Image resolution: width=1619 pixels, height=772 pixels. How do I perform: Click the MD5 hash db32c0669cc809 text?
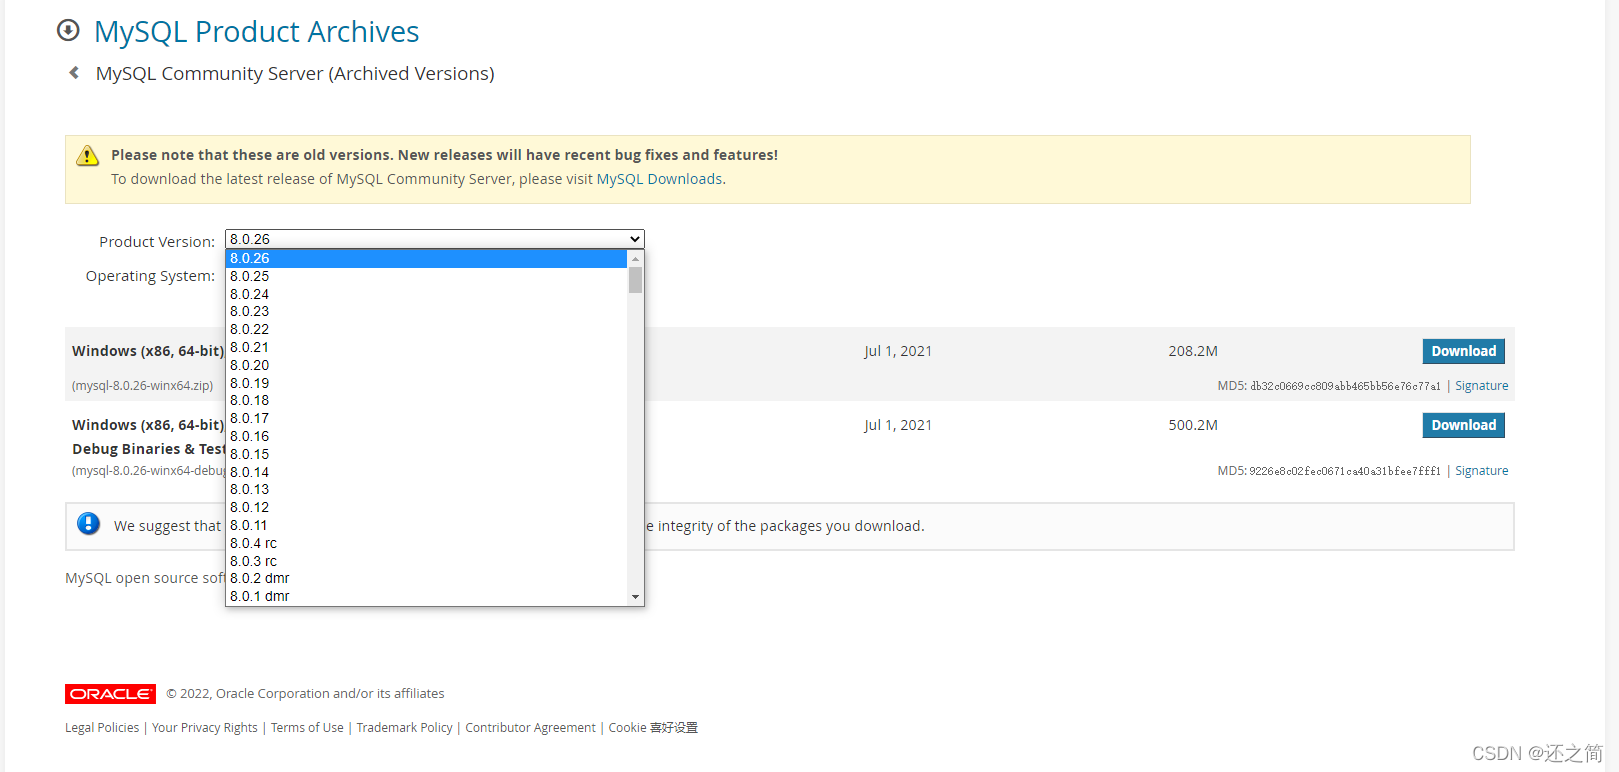pyautogui.click(x=1345, y=386)
